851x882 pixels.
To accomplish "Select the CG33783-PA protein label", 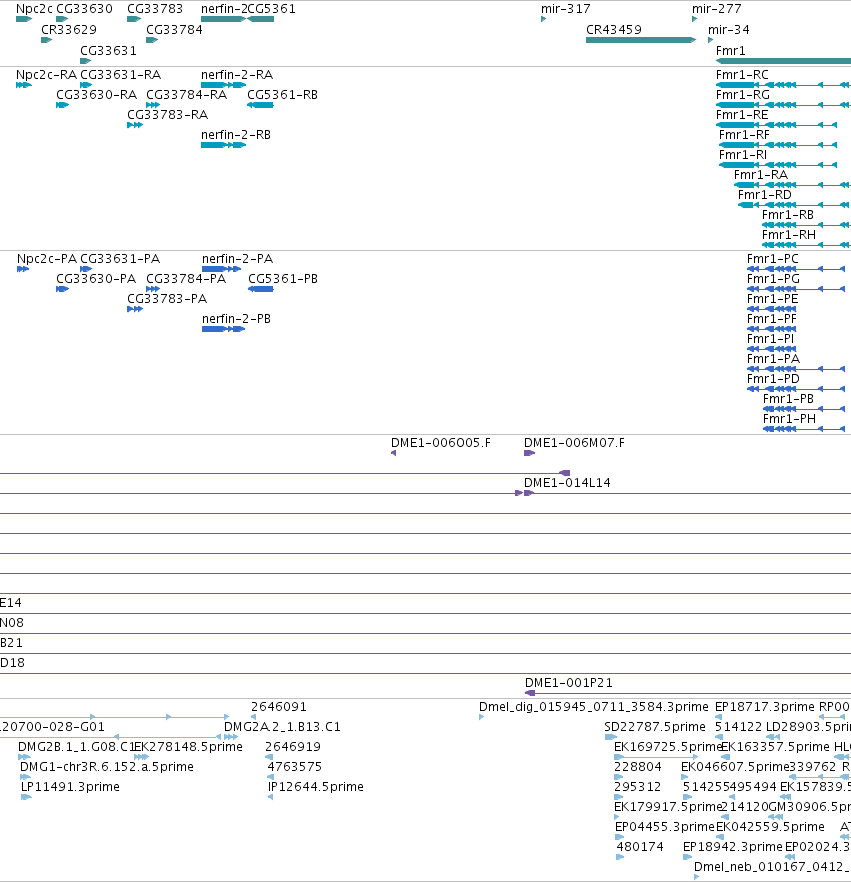I will tap(167, 299).
